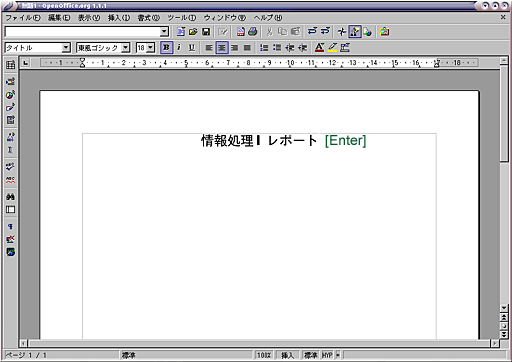512x362 pixels.
Task: Open the Form functions icon
Action: pos(10,120)
